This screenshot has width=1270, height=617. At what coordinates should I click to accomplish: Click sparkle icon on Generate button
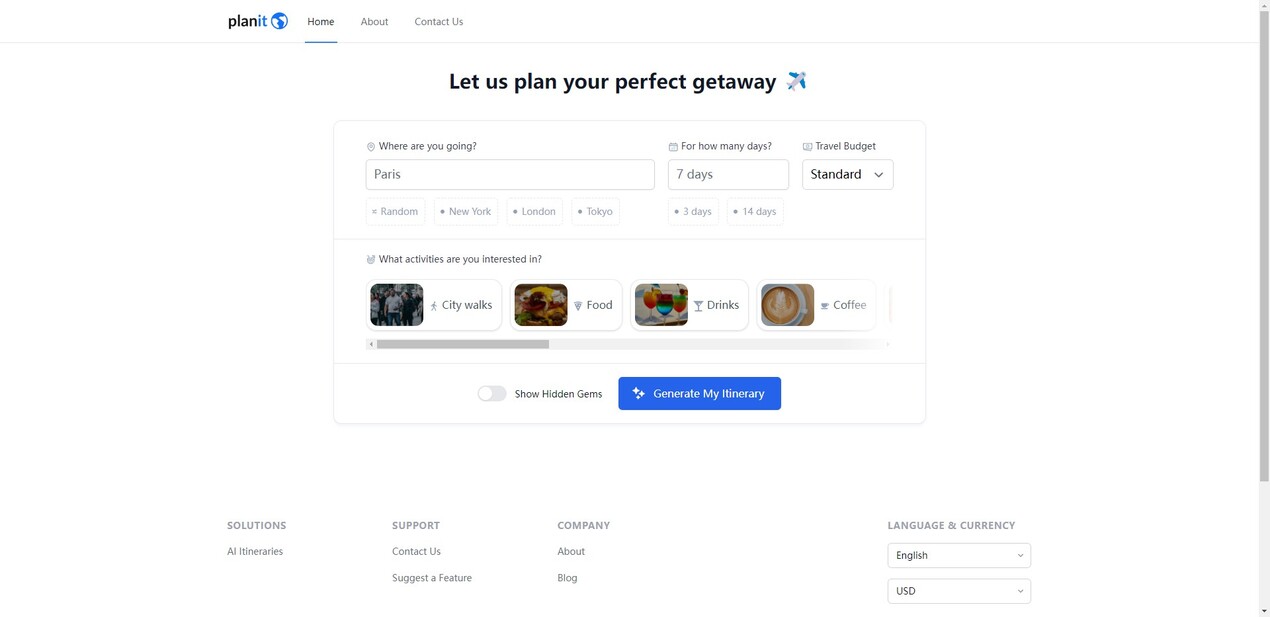(x=639, y=394)
